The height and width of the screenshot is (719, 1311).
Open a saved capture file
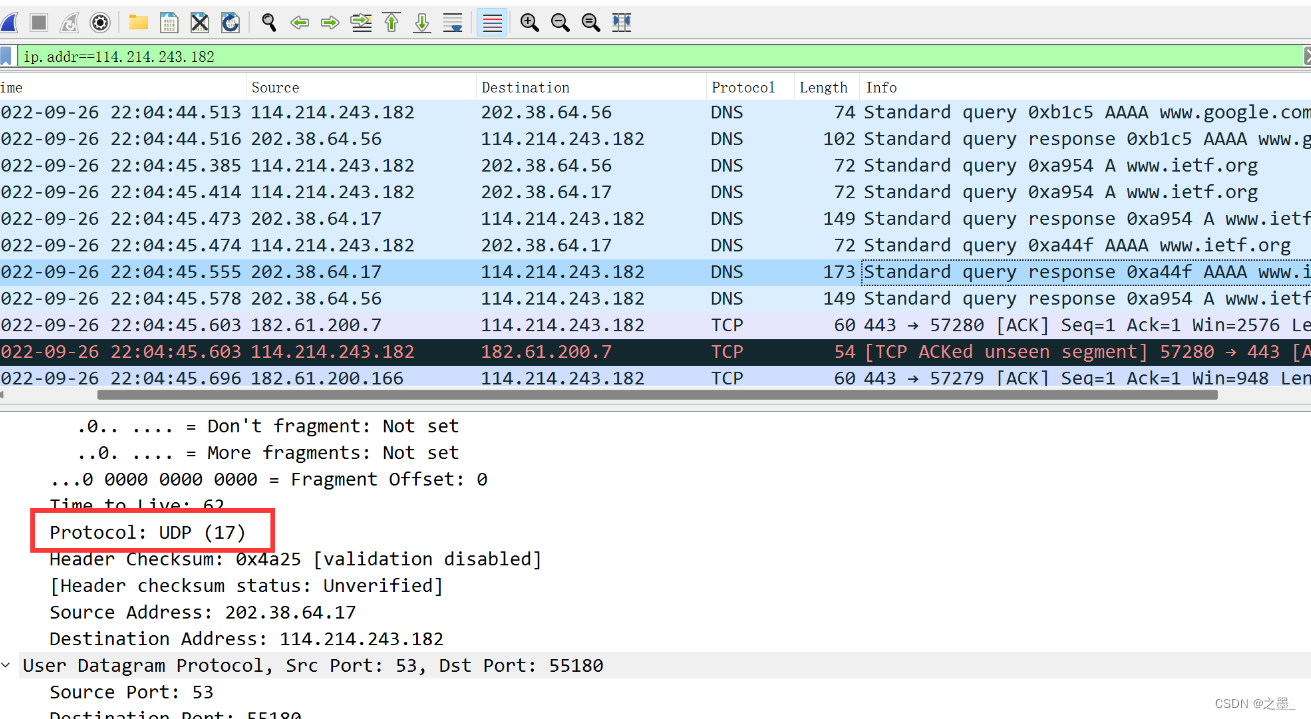pyautogui.click(x=138, y=22)
